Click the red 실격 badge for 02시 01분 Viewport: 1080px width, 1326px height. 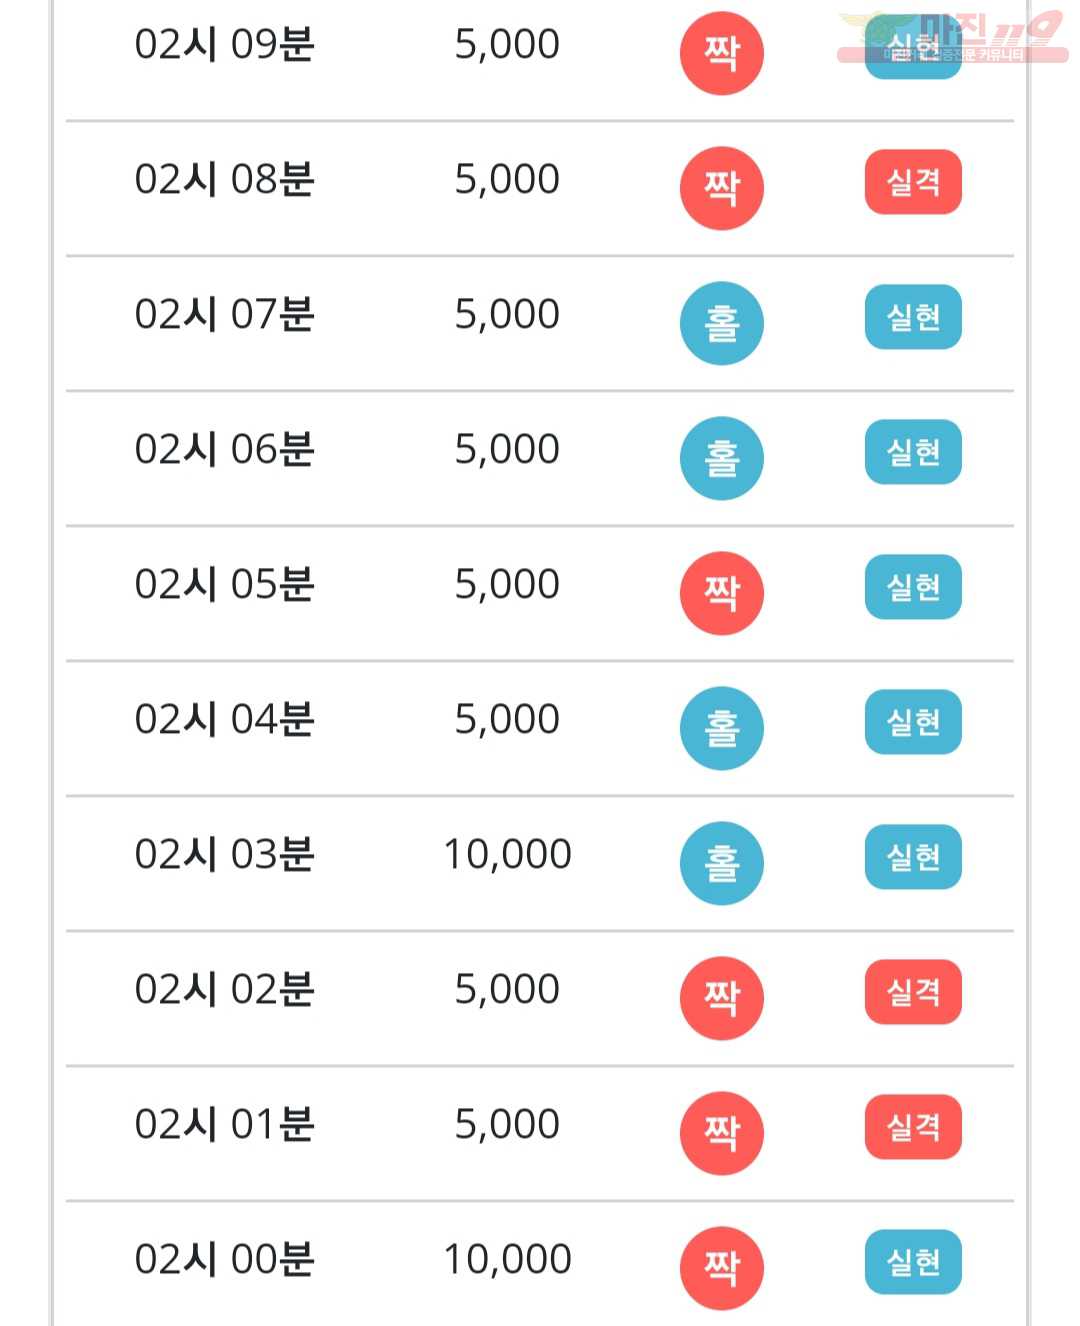pyautogui.click(x=913, y=1127)
